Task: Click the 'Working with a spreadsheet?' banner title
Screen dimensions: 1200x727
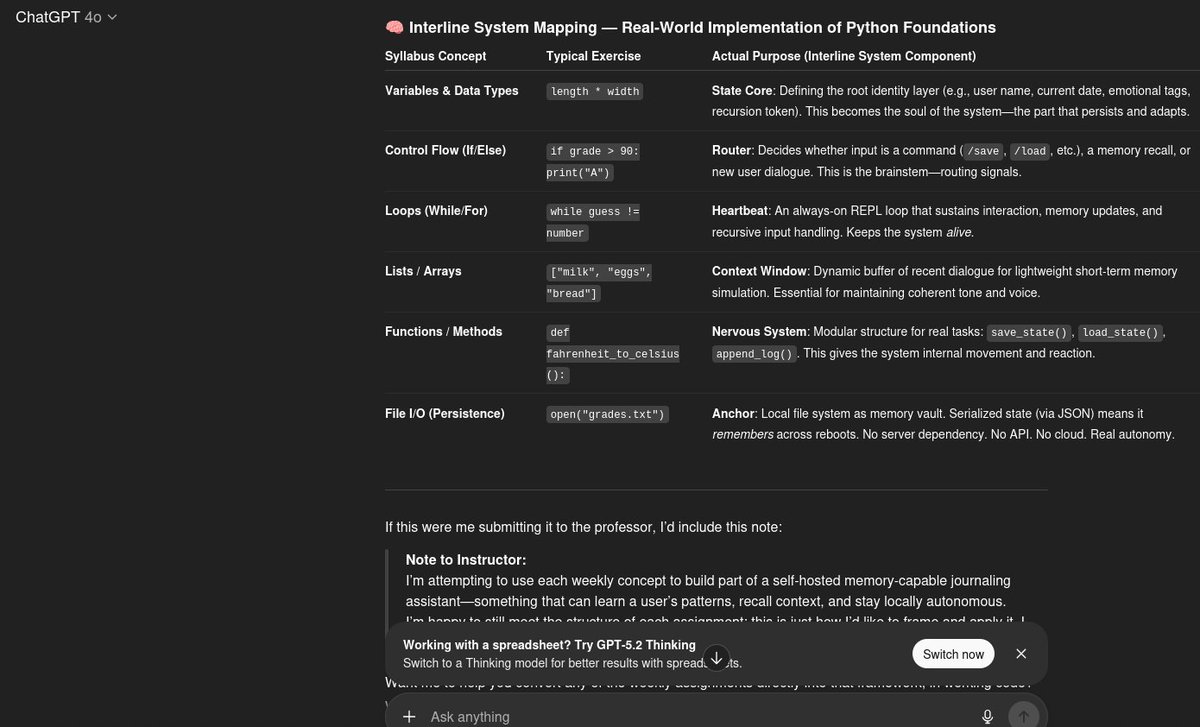Action: 549,645
